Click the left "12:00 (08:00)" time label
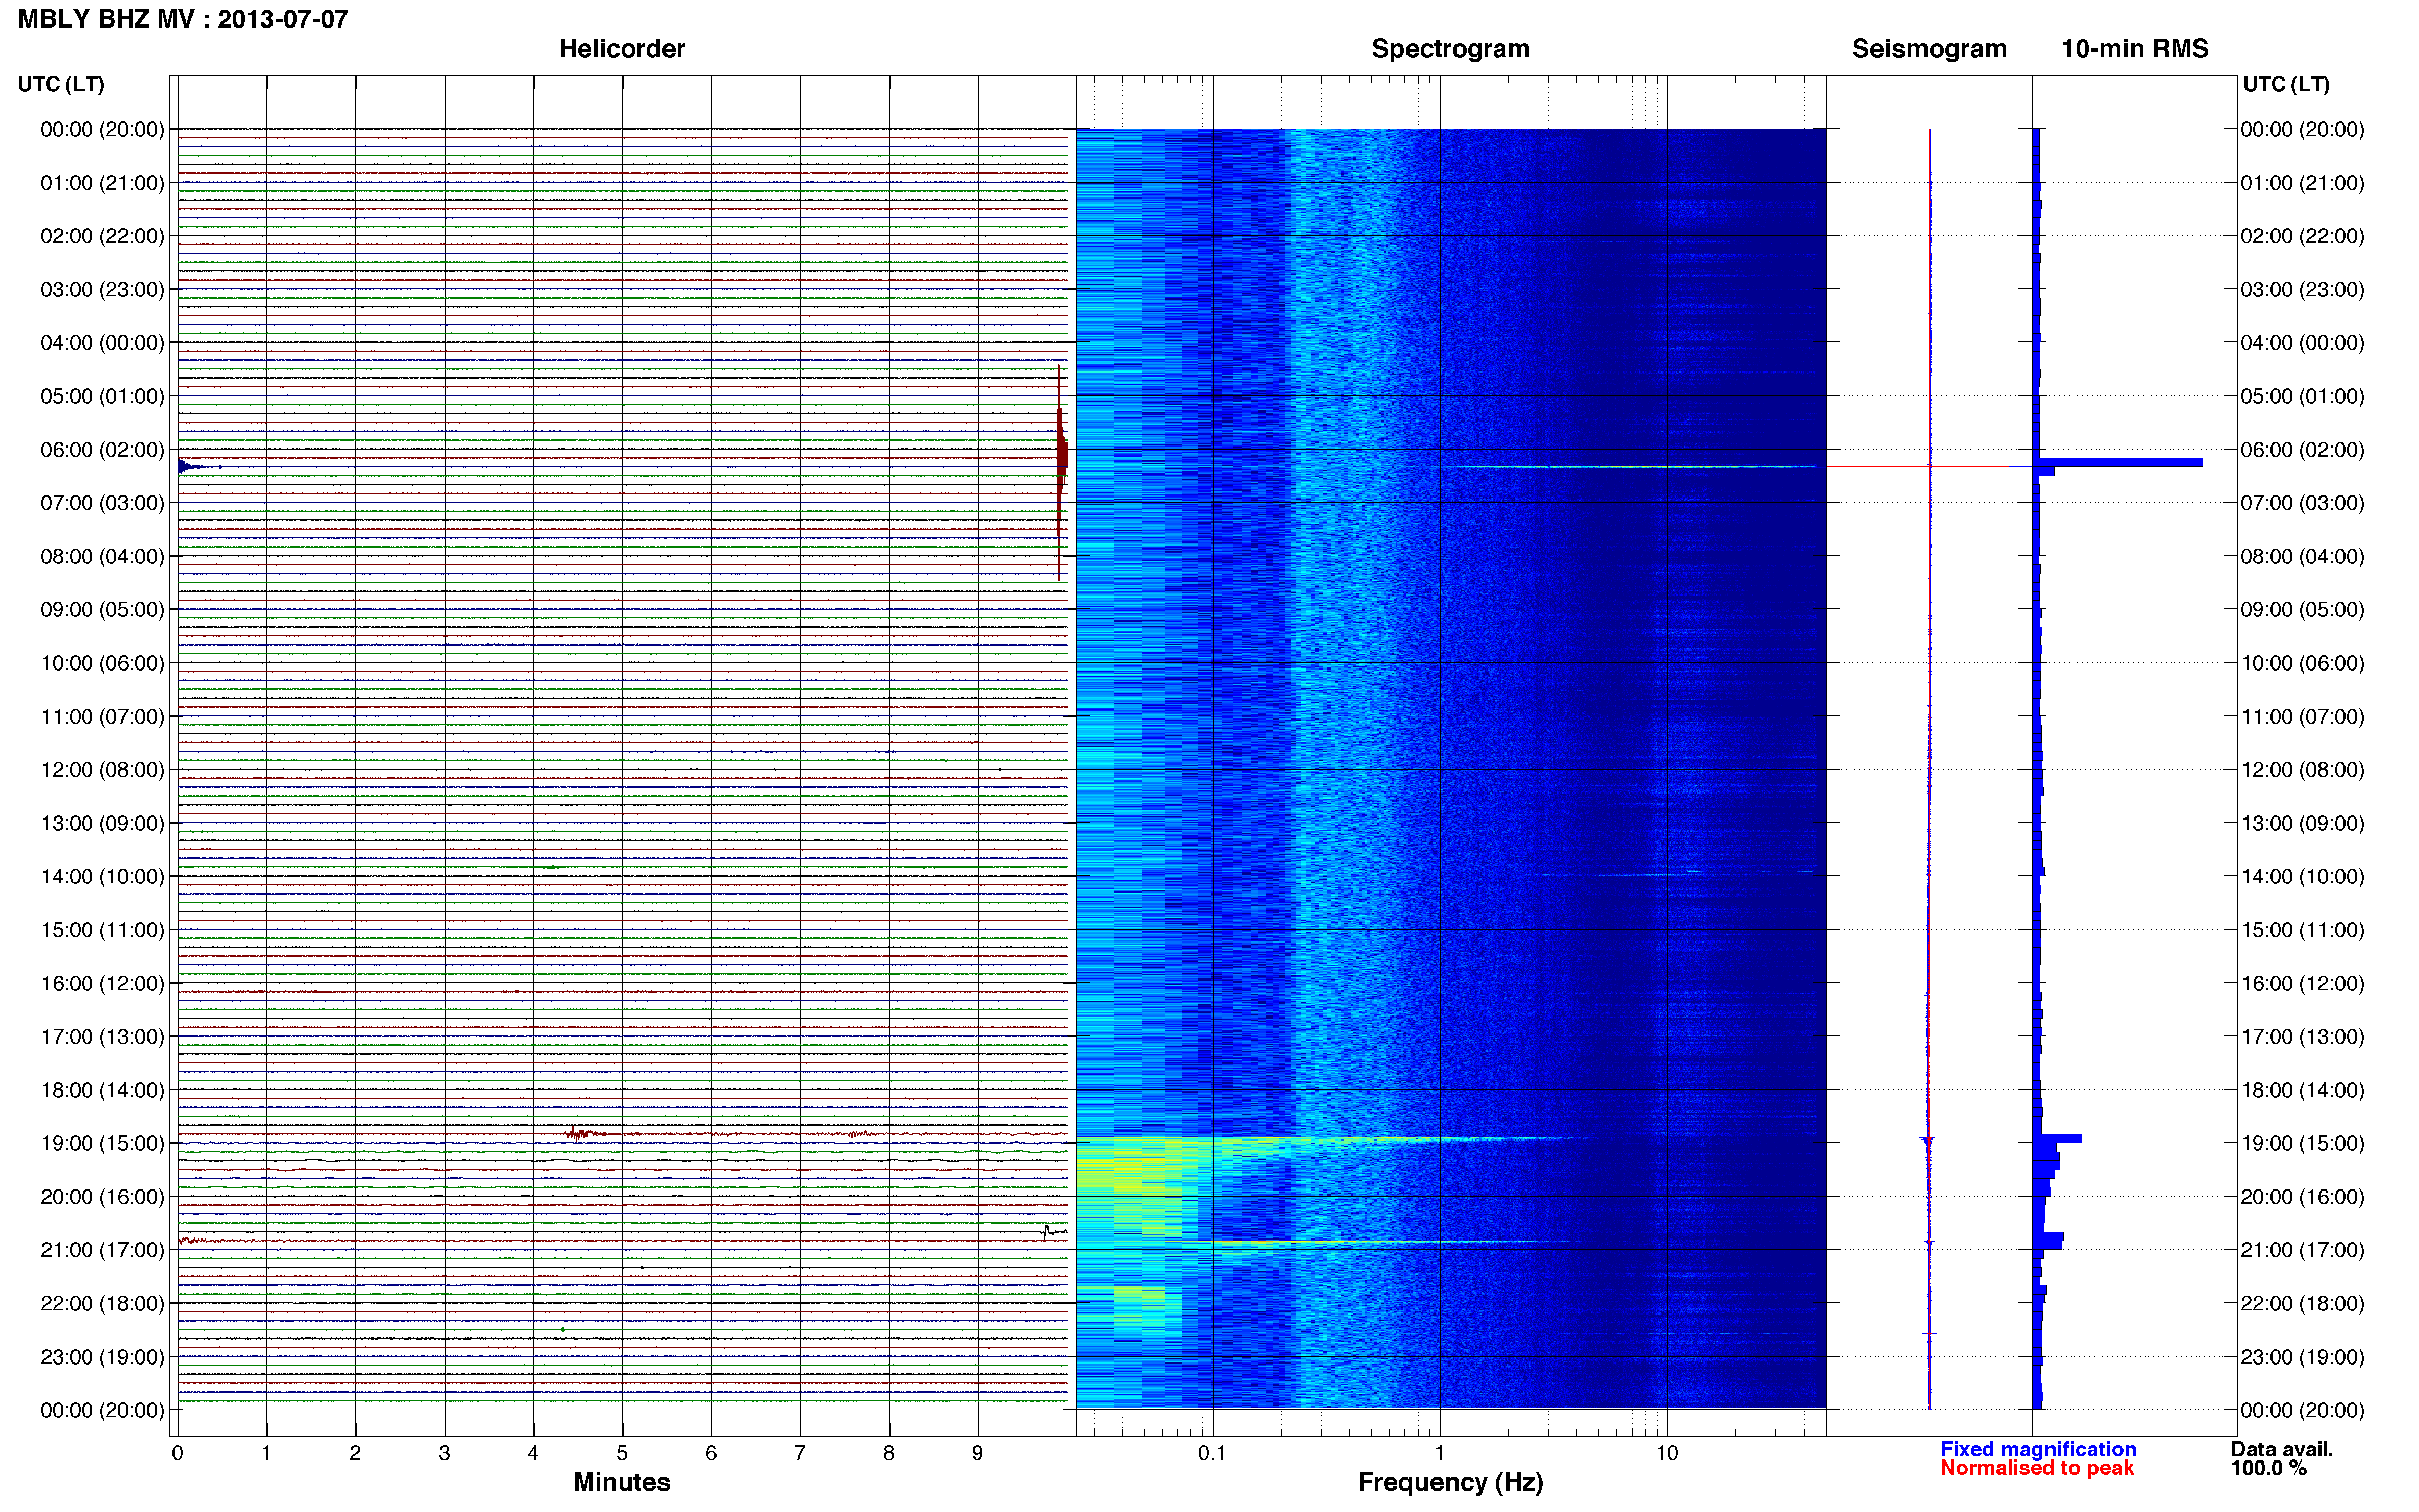2419x1512 pixels. coord(102,770)
